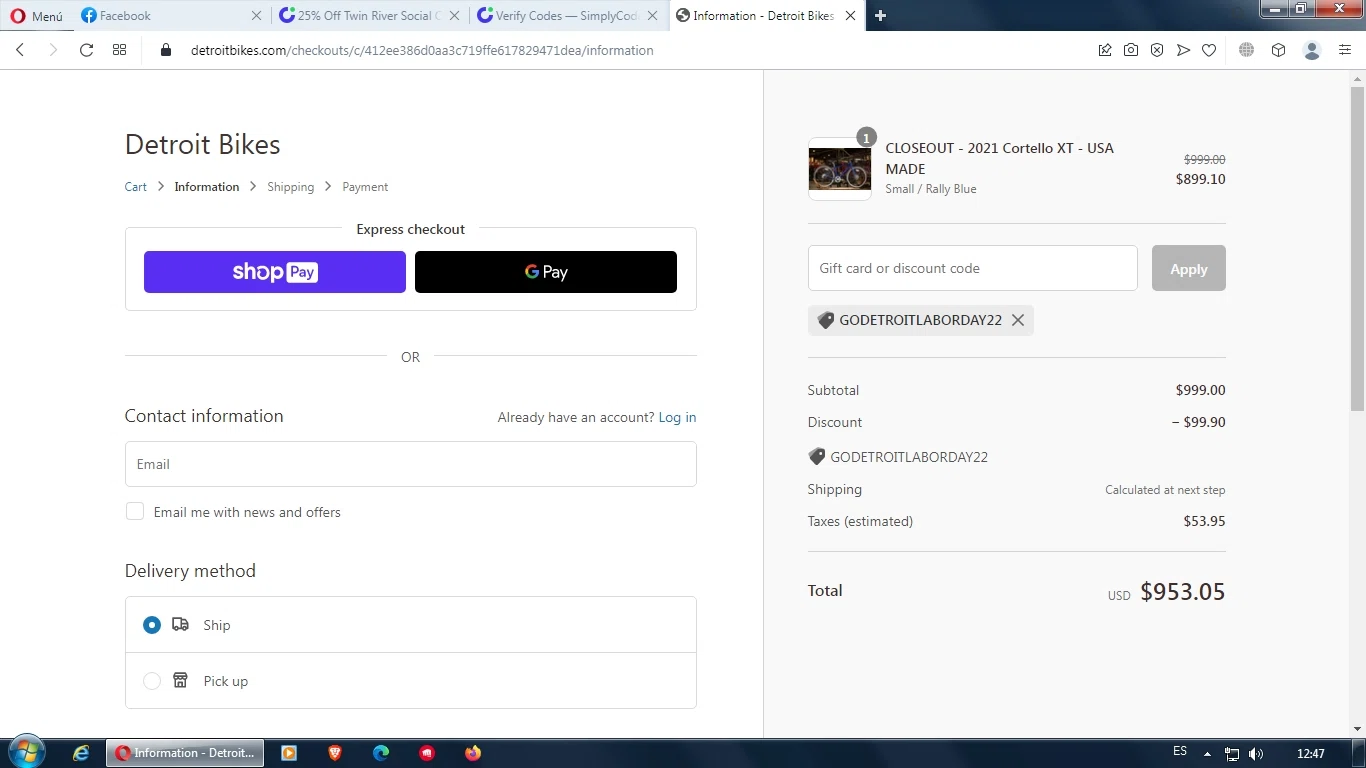Launch Microsoft Edge from taskbar

coord(381,753)
